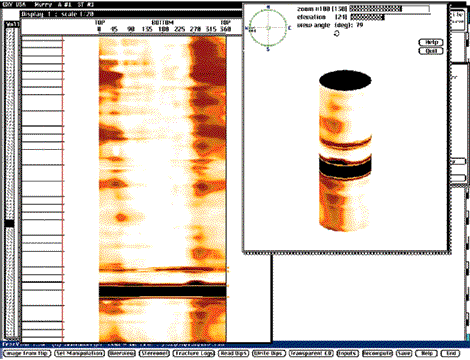Click the compass orientation circle
The image size is (470, 360).
click(268, 28)
